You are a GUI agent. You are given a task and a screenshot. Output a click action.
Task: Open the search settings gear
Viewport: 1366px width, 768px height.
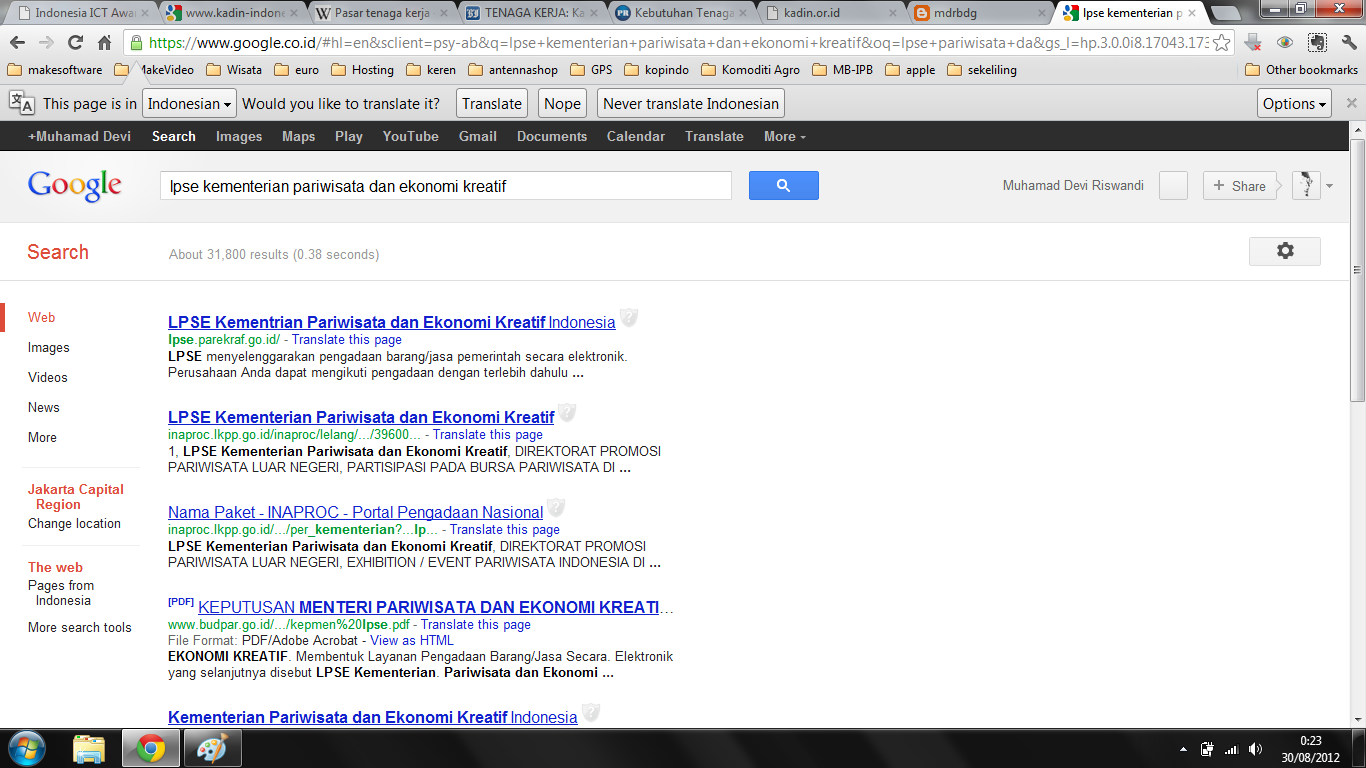[1285, 251]
